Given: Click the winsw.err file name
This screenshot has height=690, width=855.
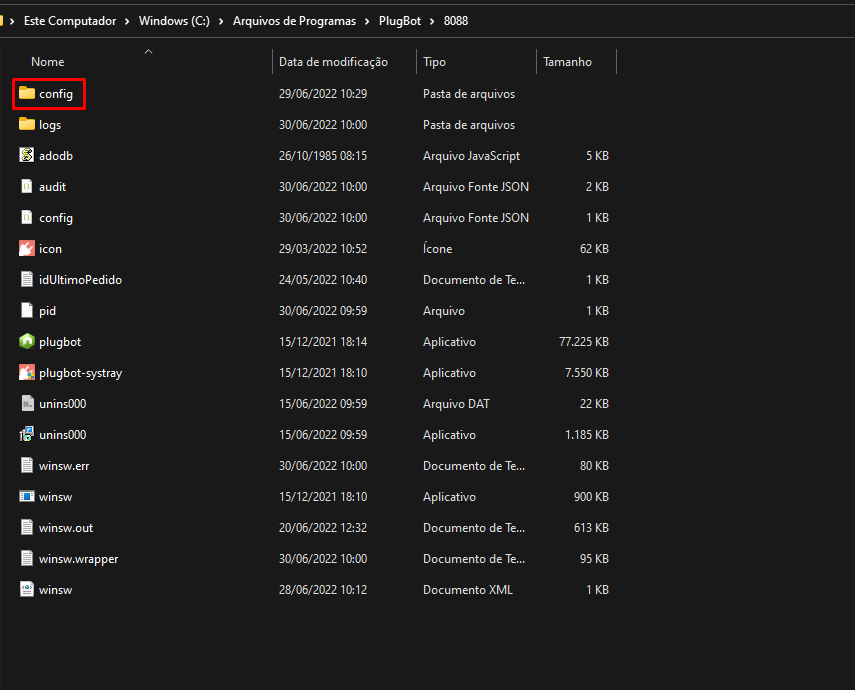Looking at the screenshot, I should tap(64, 466).
